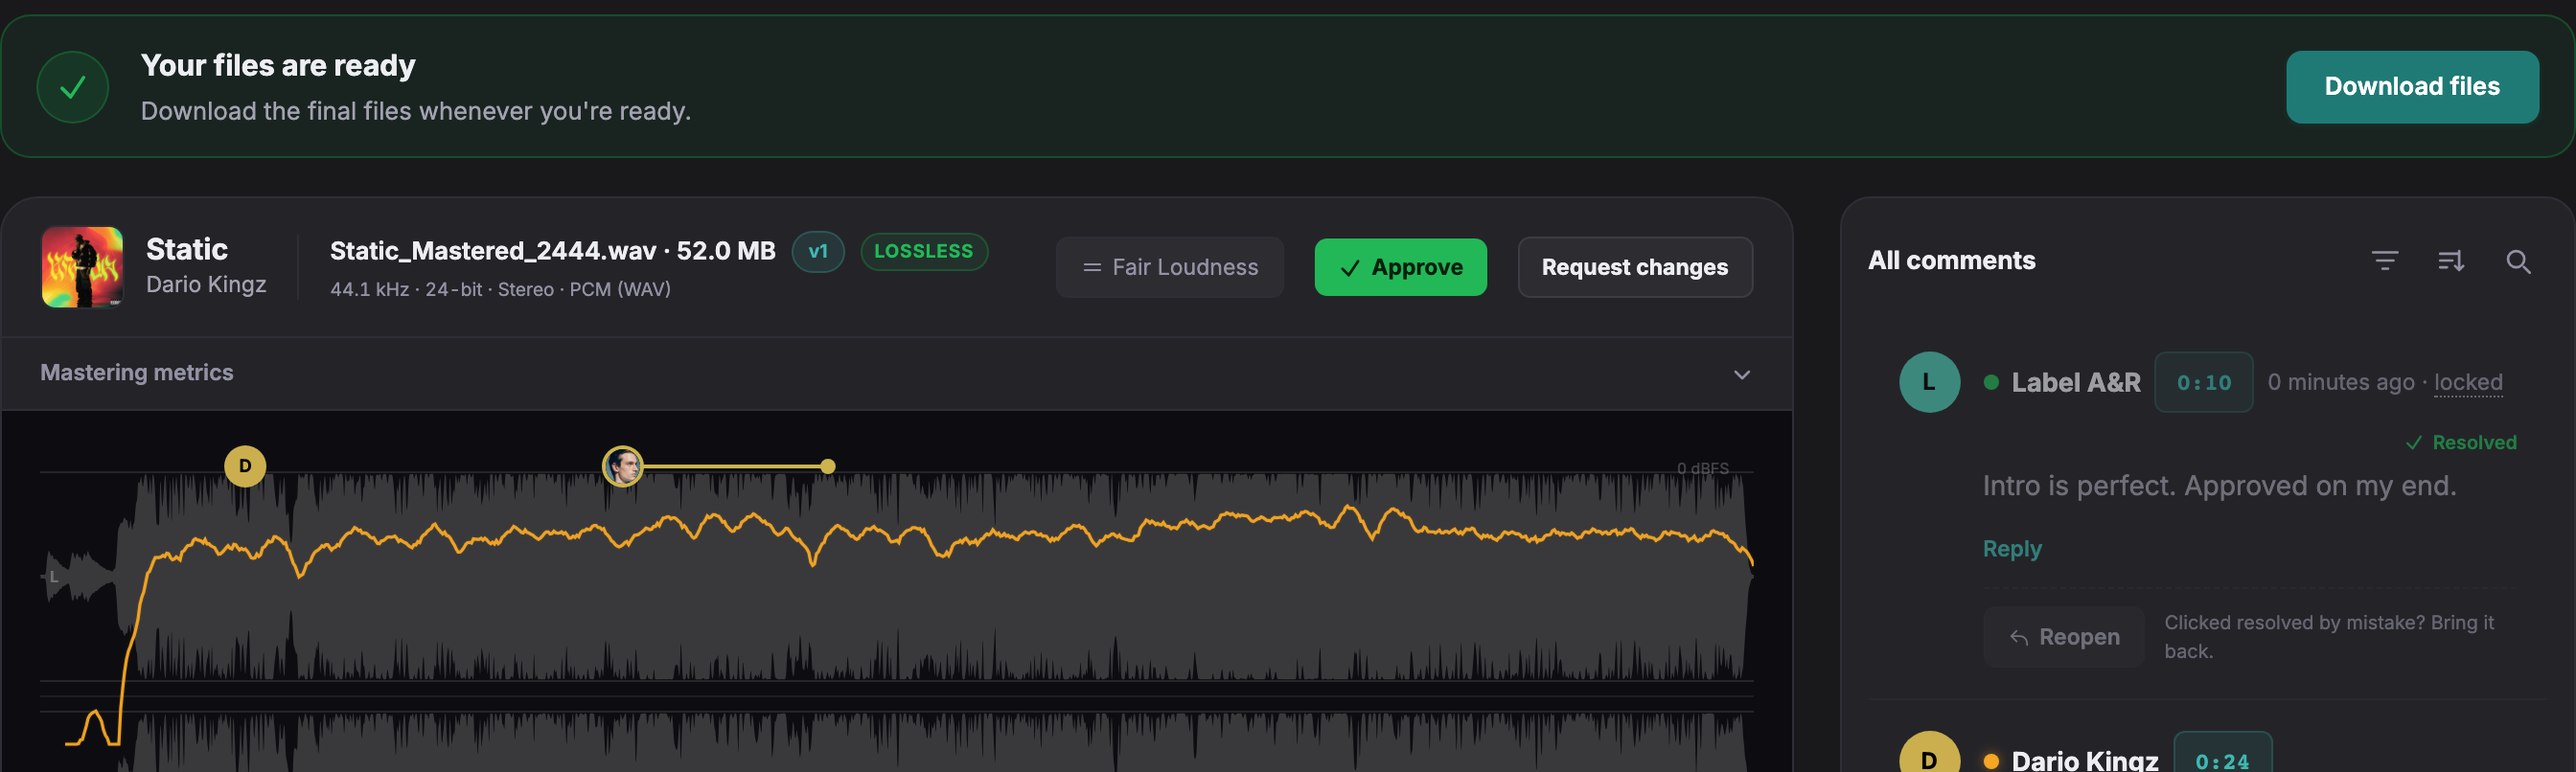Click the Resolved status label
This screenshot has height=772, width=2576.
coord(2460,442)
